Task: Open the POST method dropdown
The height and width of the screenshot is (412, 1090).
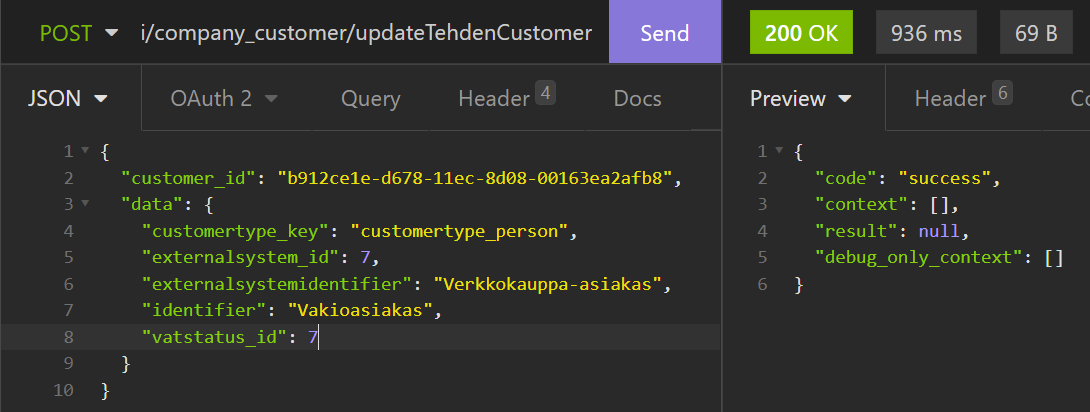Action: coord(78,33)
